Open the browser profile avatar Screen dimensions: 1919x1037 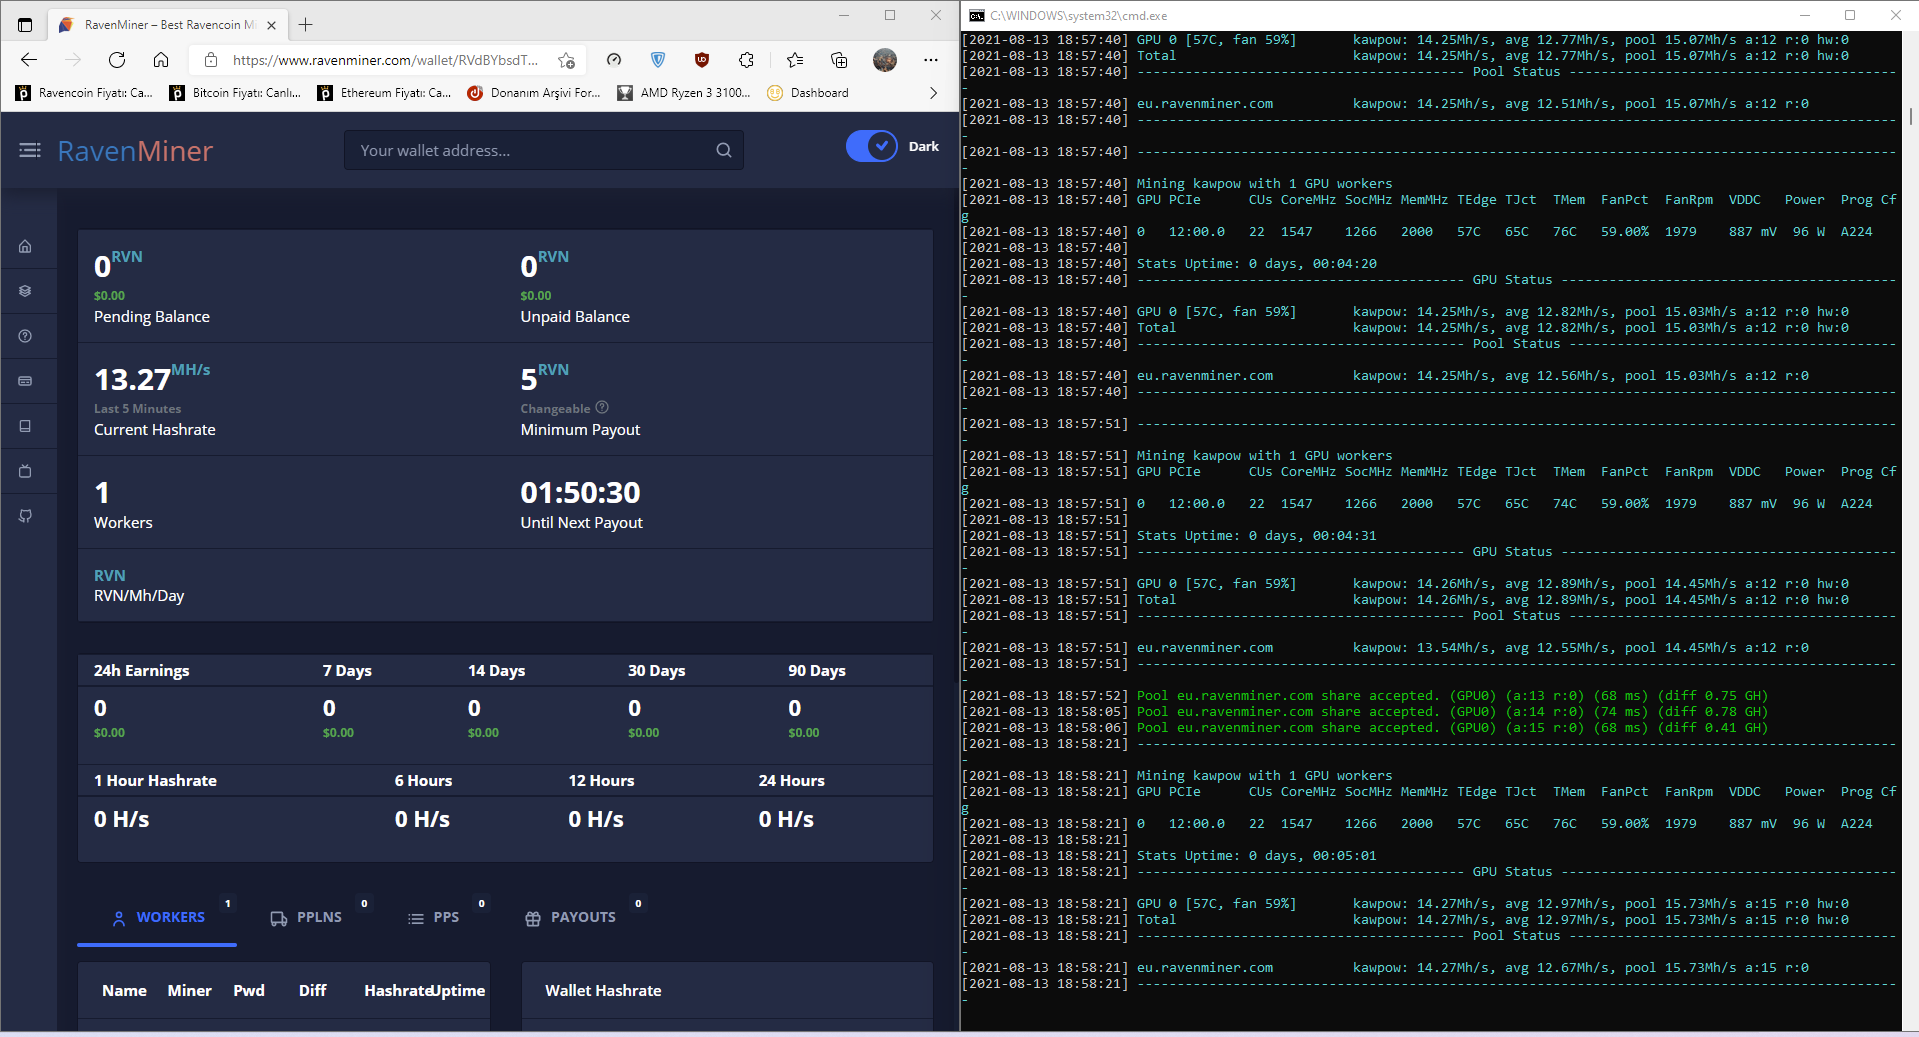[885, 60]
